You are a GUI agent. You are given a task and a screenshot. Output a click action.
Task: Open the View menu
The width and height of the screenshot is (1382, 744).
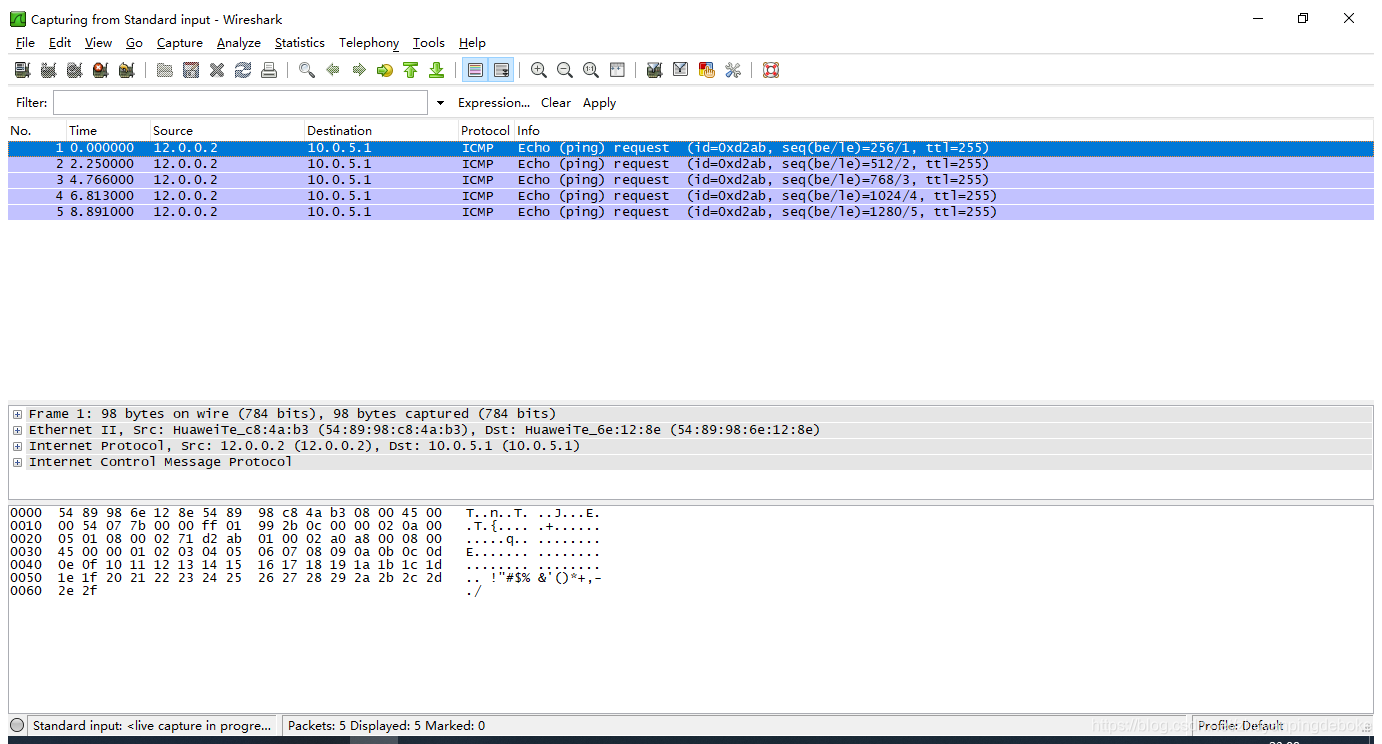(98, 43)
